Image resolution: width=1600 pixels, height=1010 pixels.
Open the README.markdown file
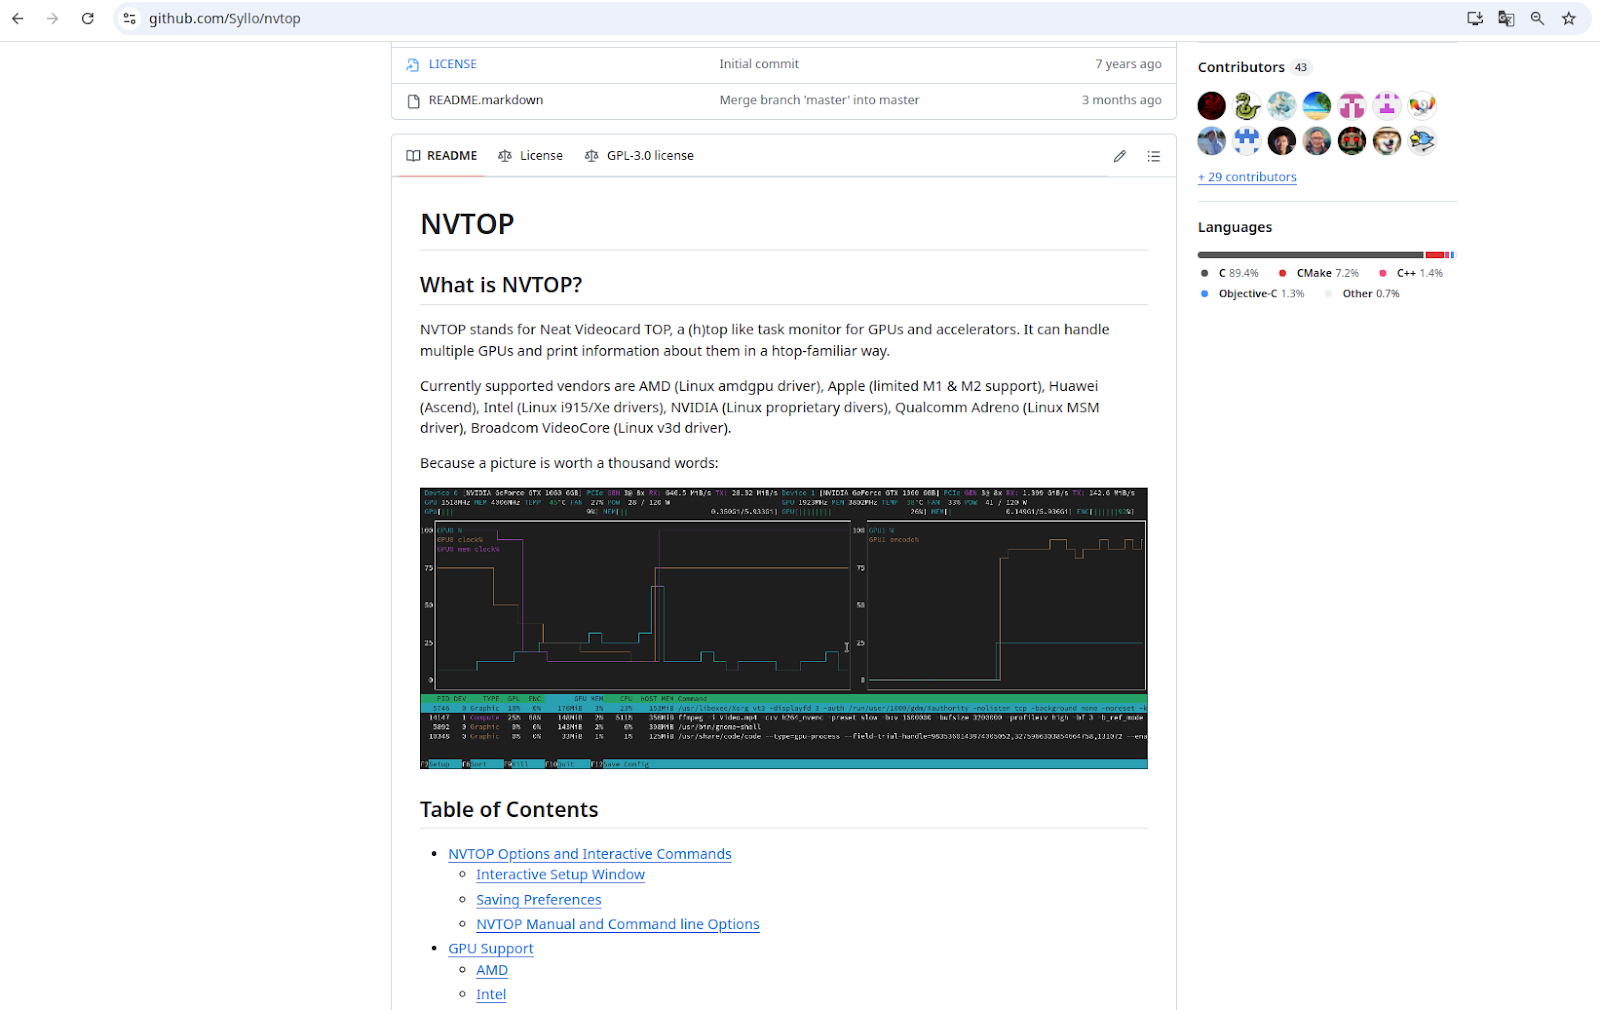(x=486, y=100)
